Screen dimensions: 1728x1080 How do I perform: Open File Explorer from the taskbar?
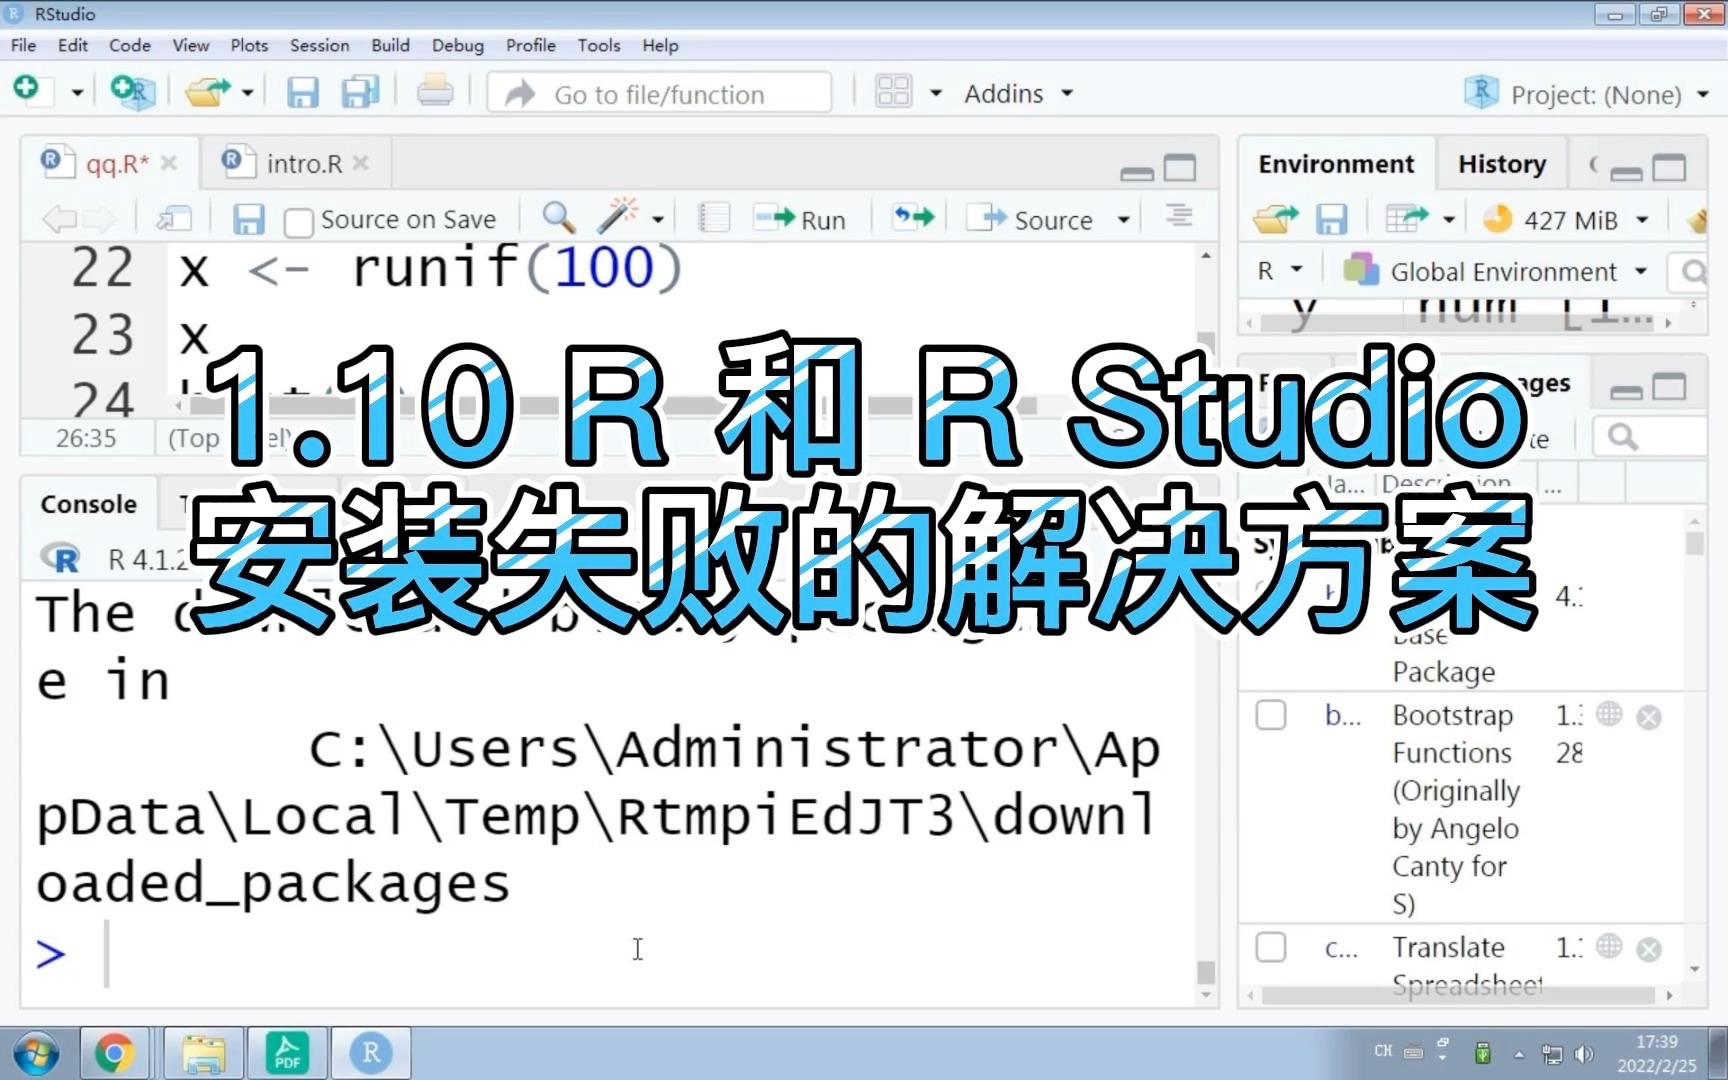point(204,1053)
